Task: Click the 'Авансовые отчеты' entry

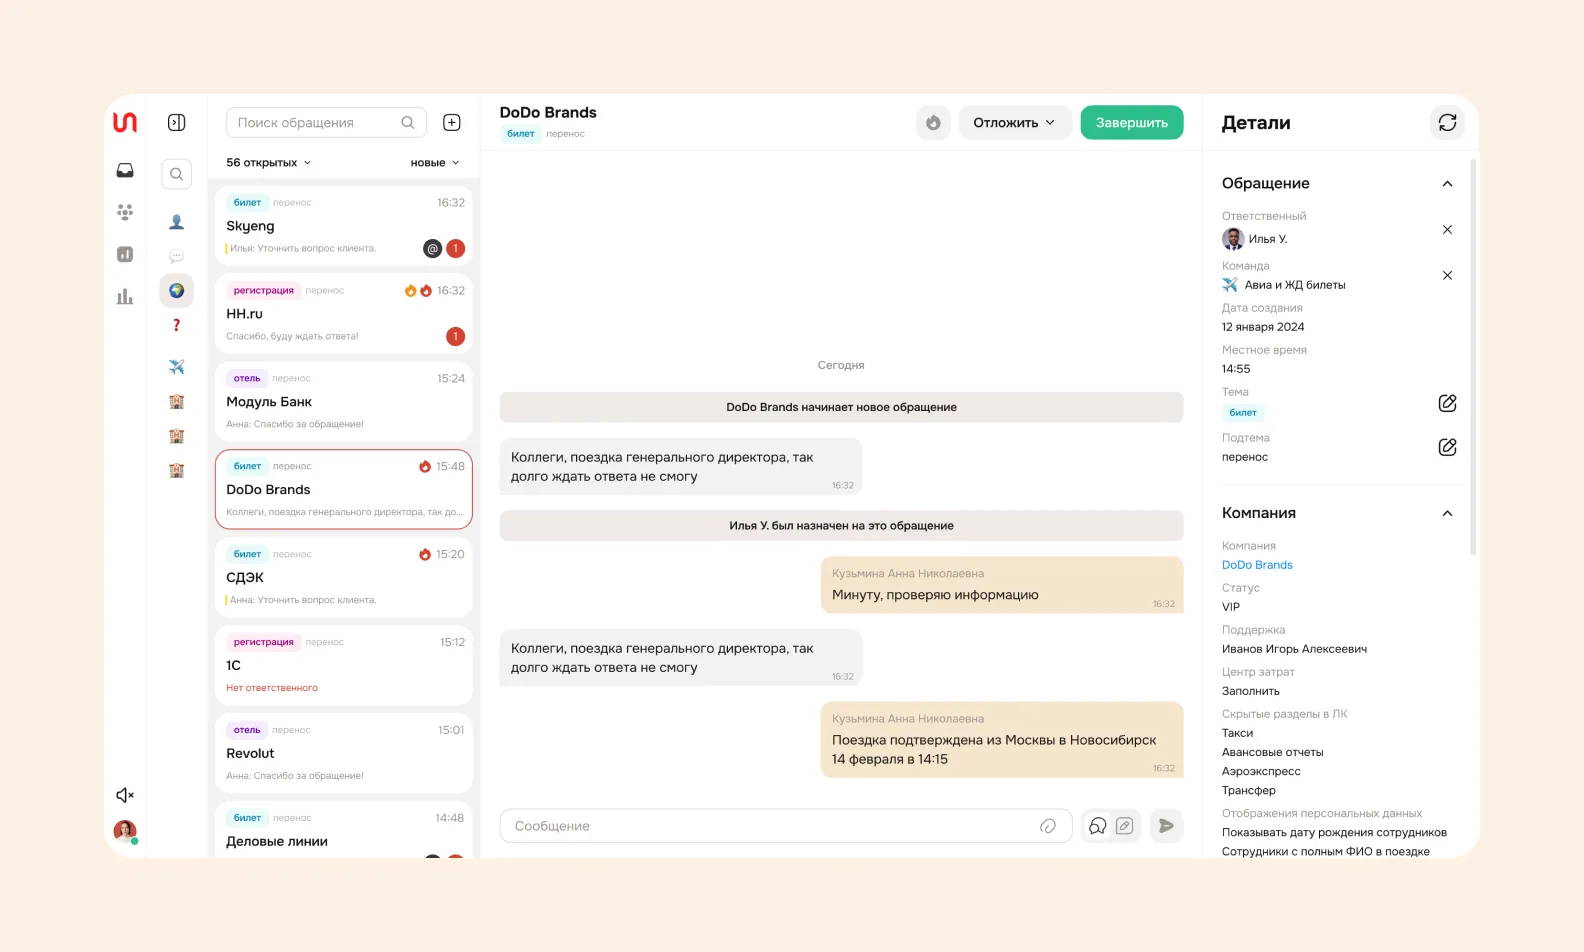Action: tap(1272, 752)
